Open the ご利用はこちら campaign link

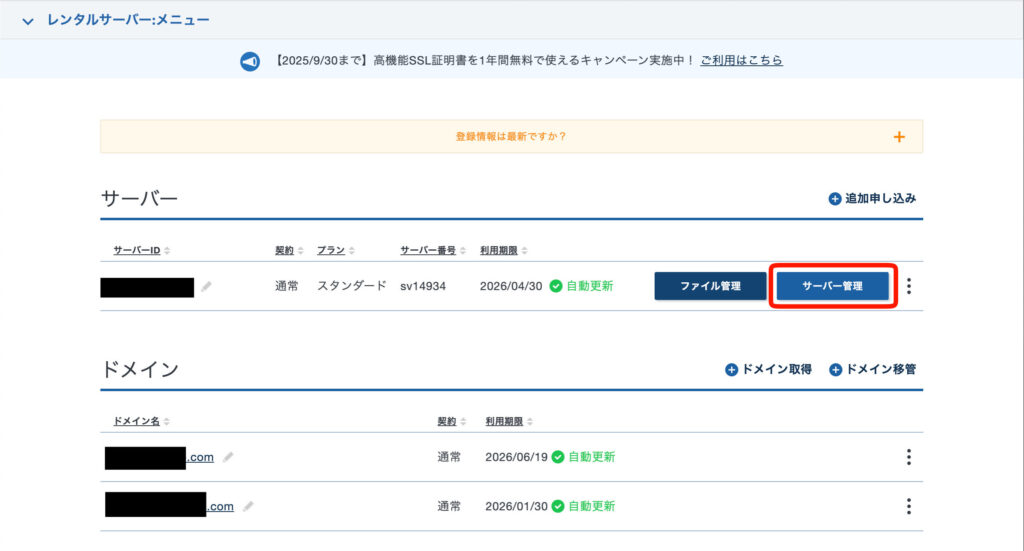coord(741,60)
